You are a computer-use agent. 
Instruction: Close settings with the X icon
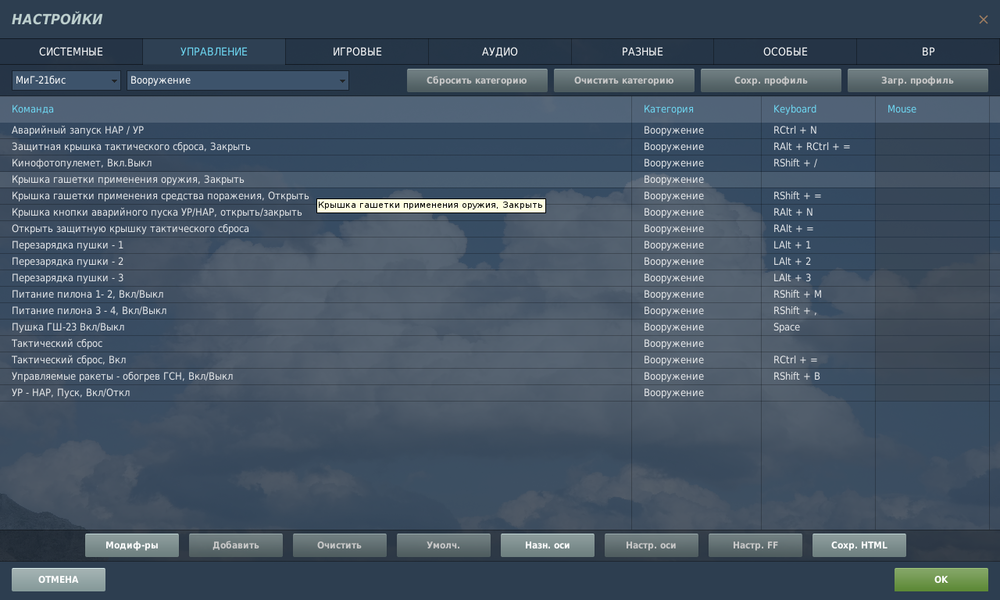point(983,20)
